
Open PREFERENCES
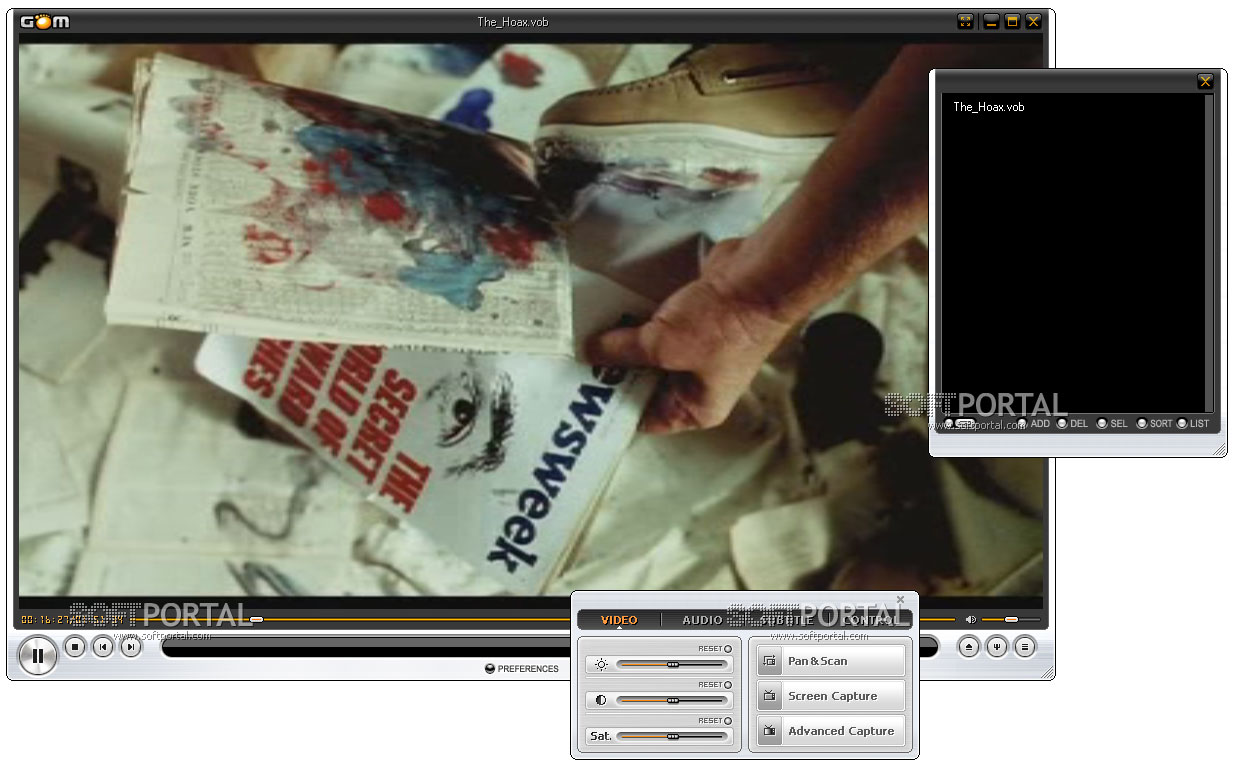click(x=522, y=669)
